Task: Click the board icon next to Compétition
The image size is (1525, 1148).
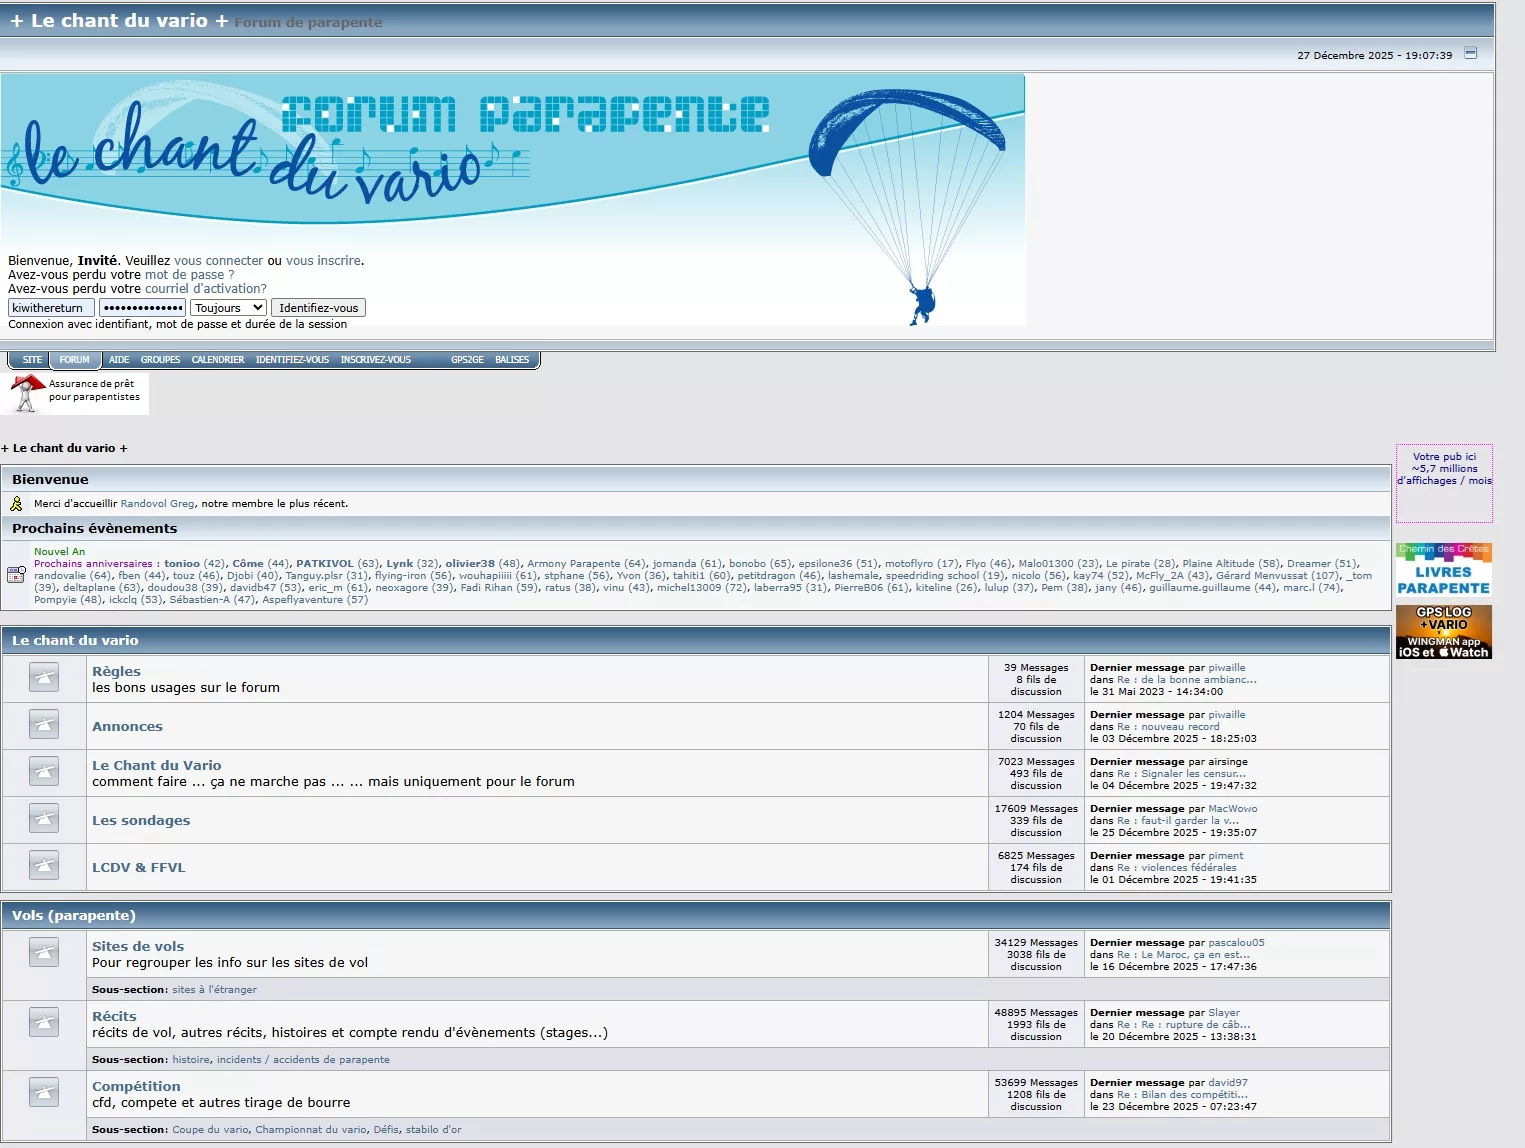Action: pos(44,1093)
